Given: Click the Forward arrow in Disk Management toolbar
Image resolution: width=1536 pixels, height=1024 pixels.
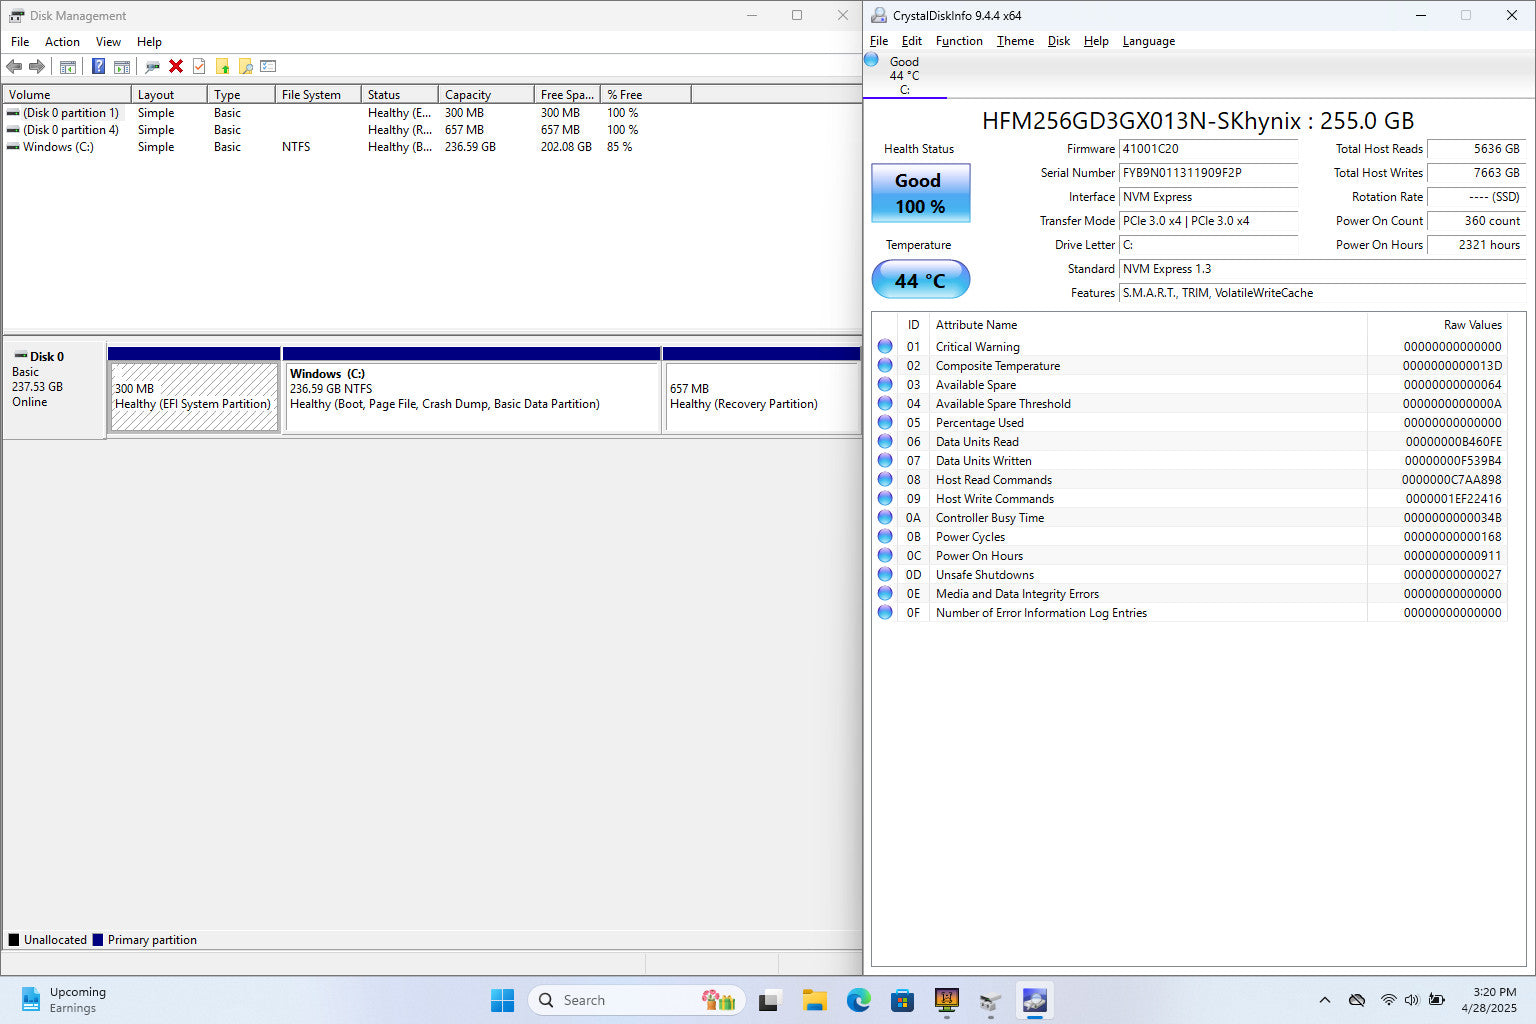Looking at the screenshot, I should (x=37, y=66).
